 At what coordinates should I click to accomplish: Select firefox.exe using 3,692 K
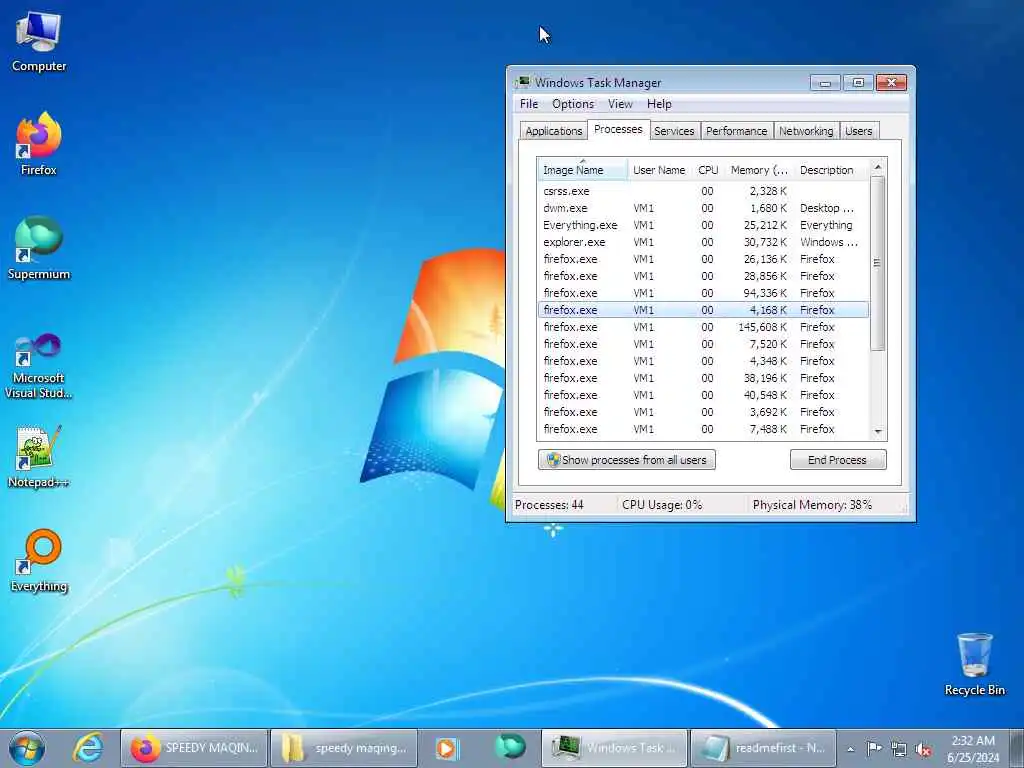[x=703, y=411]
